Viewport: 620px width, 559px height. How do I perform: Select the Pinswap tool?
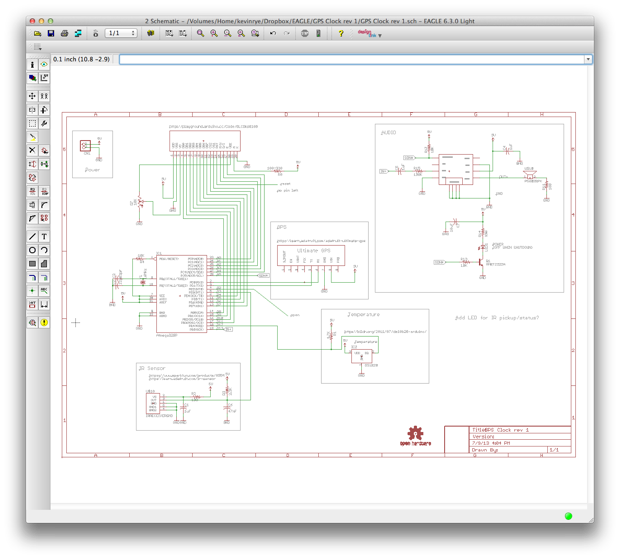(32, 164)
